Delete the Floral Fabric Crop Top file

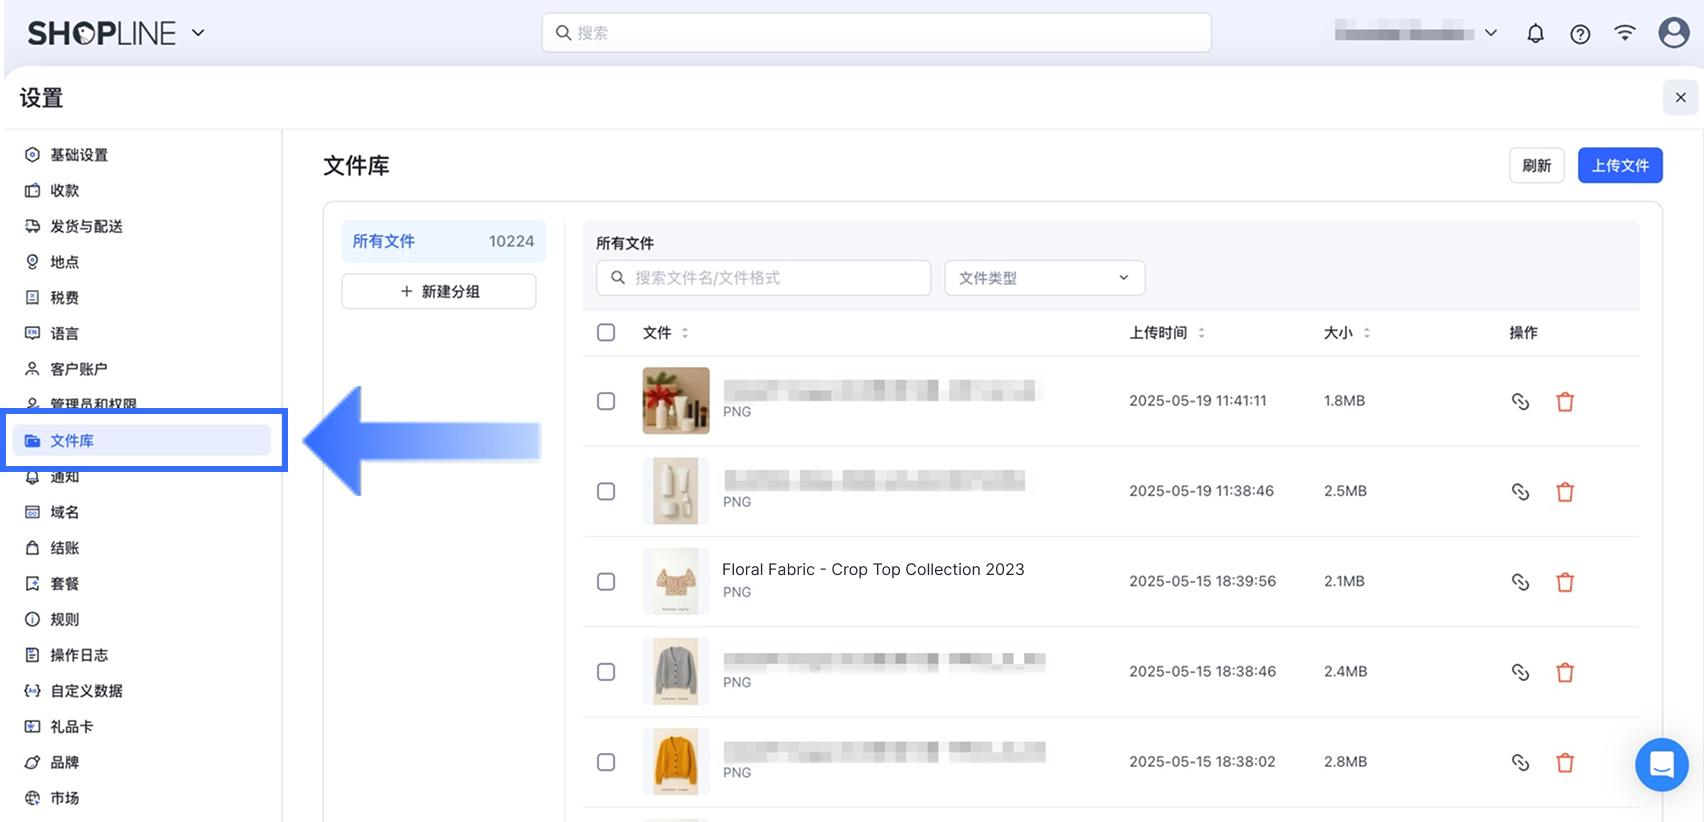pos(1565,582)
